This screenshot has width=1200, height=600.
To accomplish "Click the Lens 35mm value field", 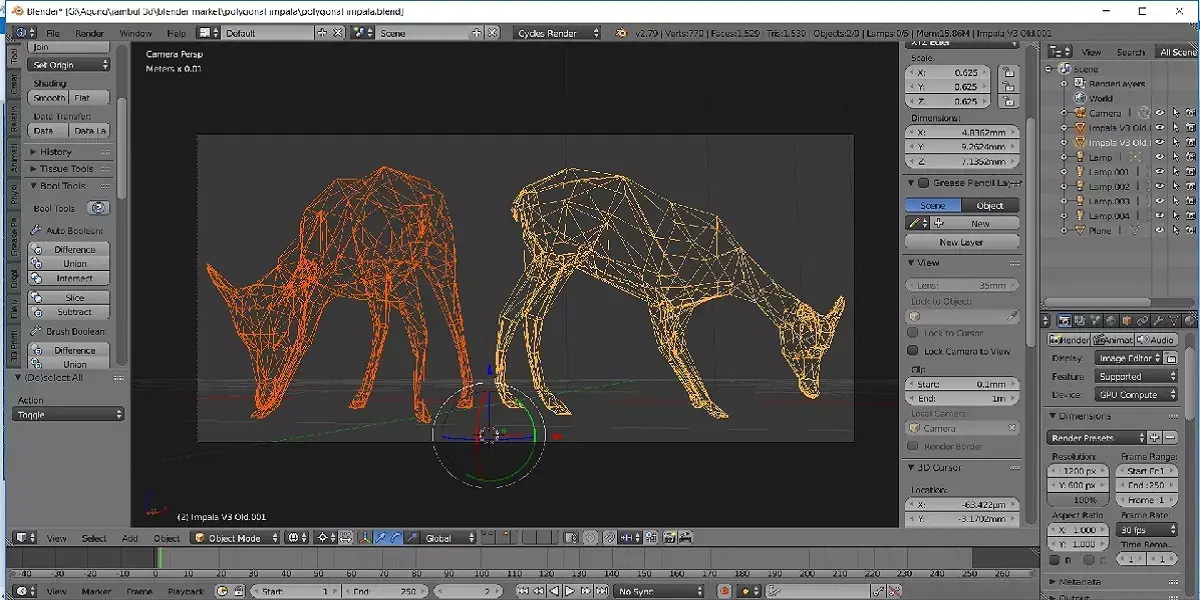I will [x=963, y=285].
